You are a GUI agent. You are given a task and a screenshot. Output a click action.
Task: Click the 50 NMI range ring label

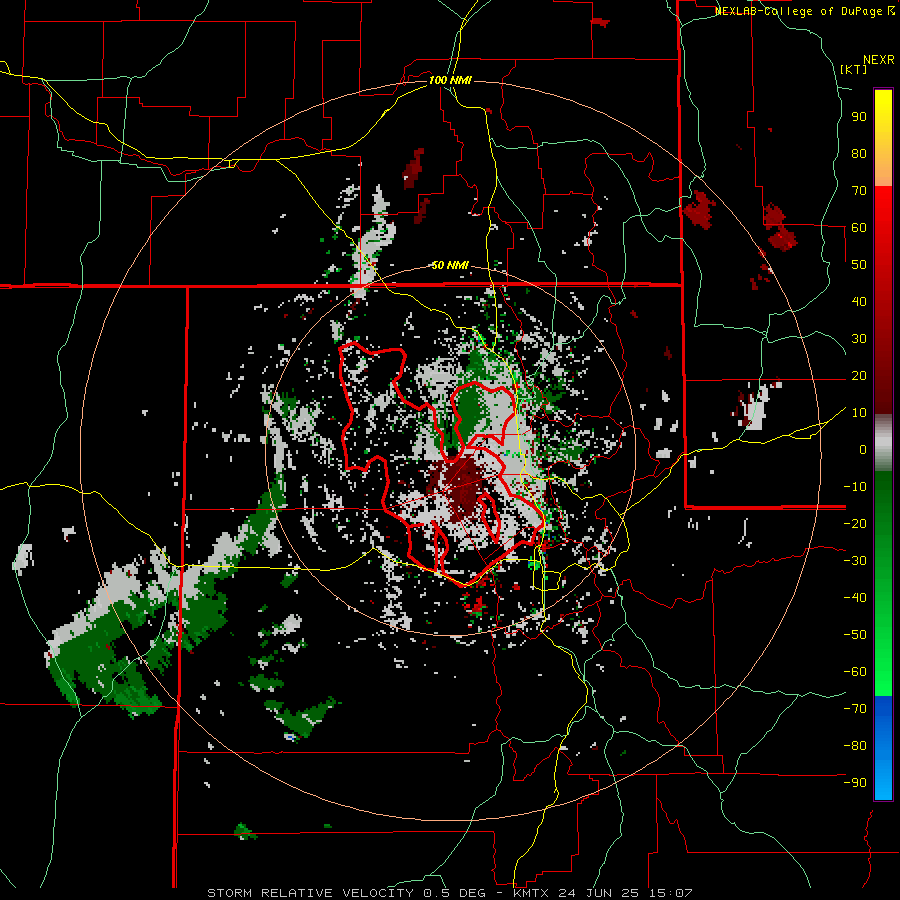(x=450, y=265)
